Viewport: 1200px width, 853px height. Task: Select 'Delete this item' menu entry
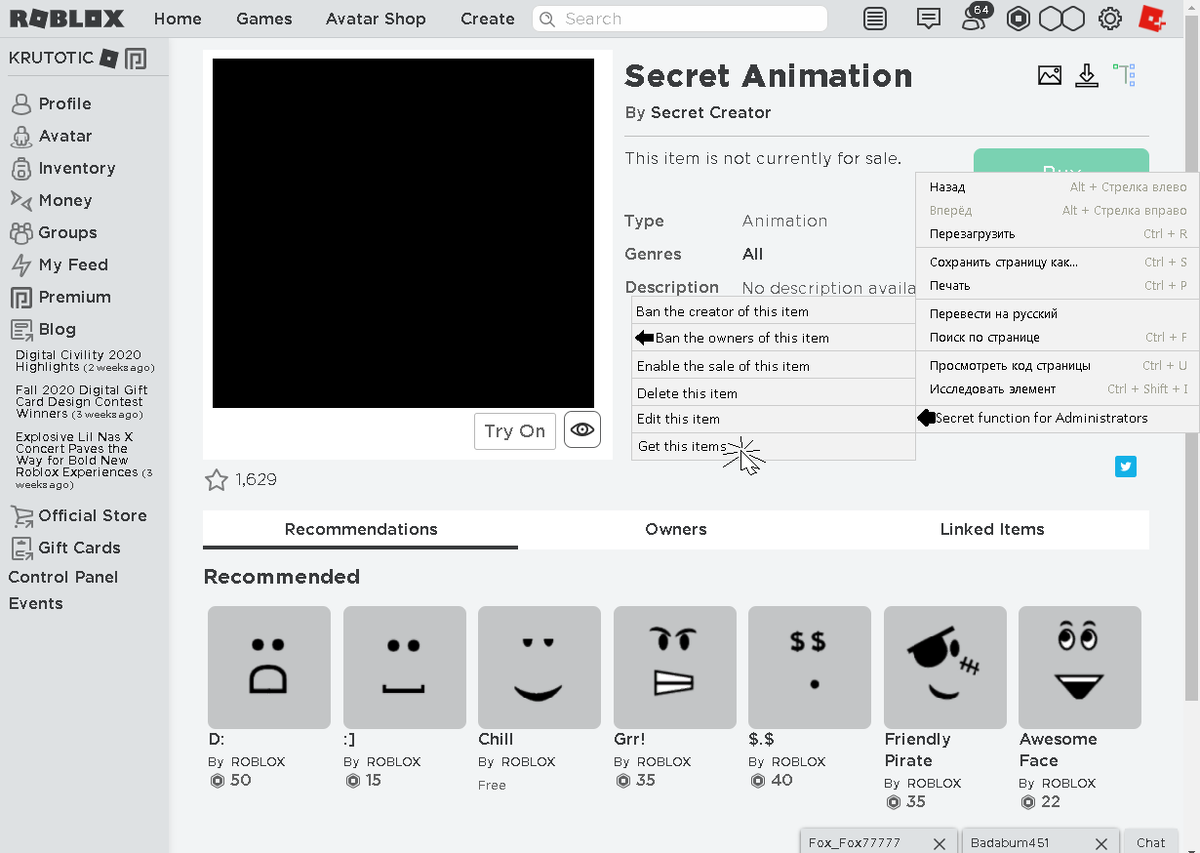(773, 393)
